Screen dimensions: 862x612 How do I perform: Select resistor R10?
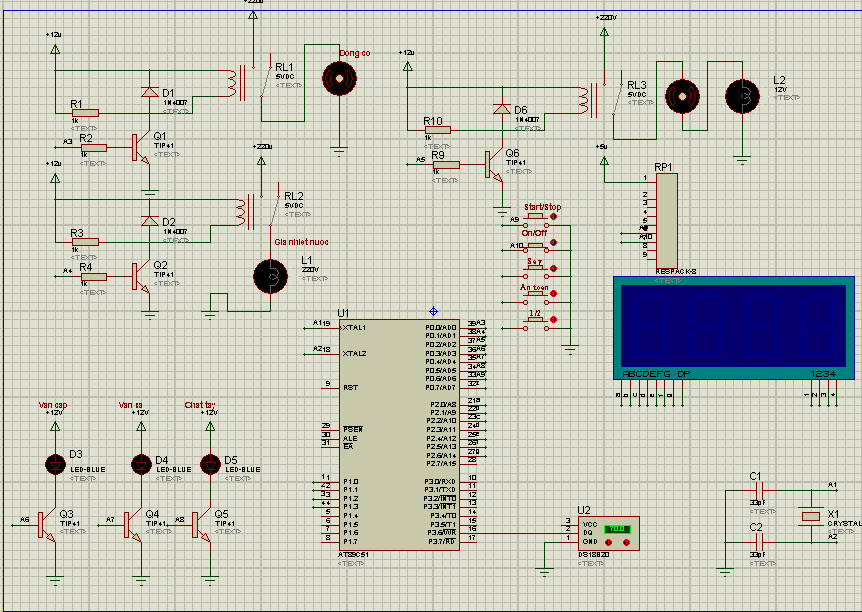pos(436,129)
